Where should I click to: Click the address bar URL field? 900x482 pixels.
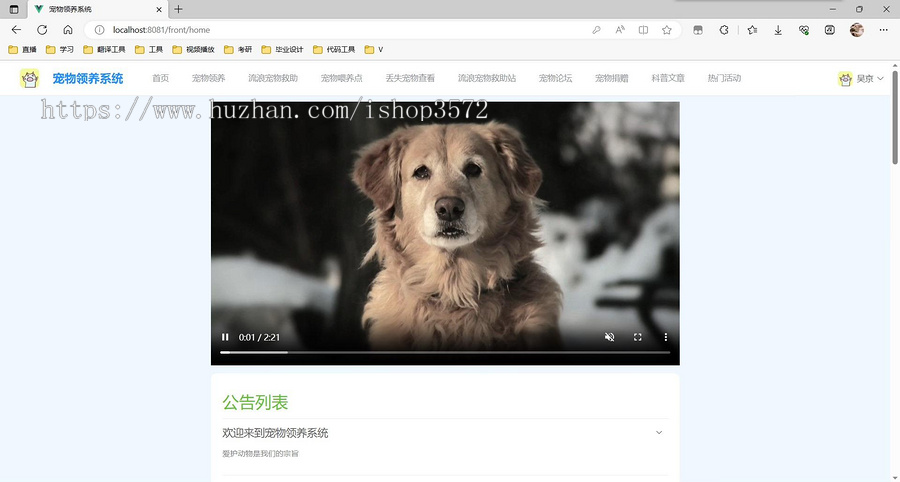[344, 30]
